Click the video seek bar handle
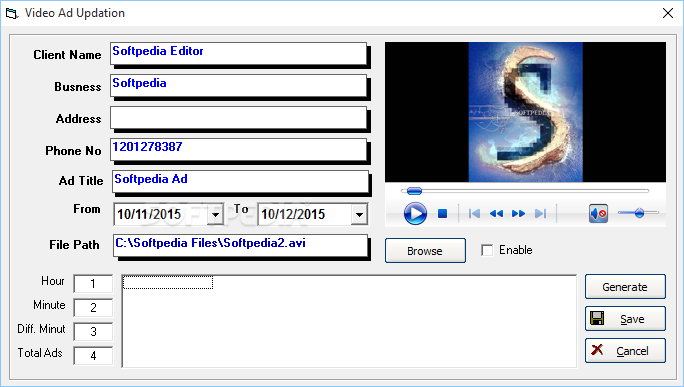 (414, 191)
